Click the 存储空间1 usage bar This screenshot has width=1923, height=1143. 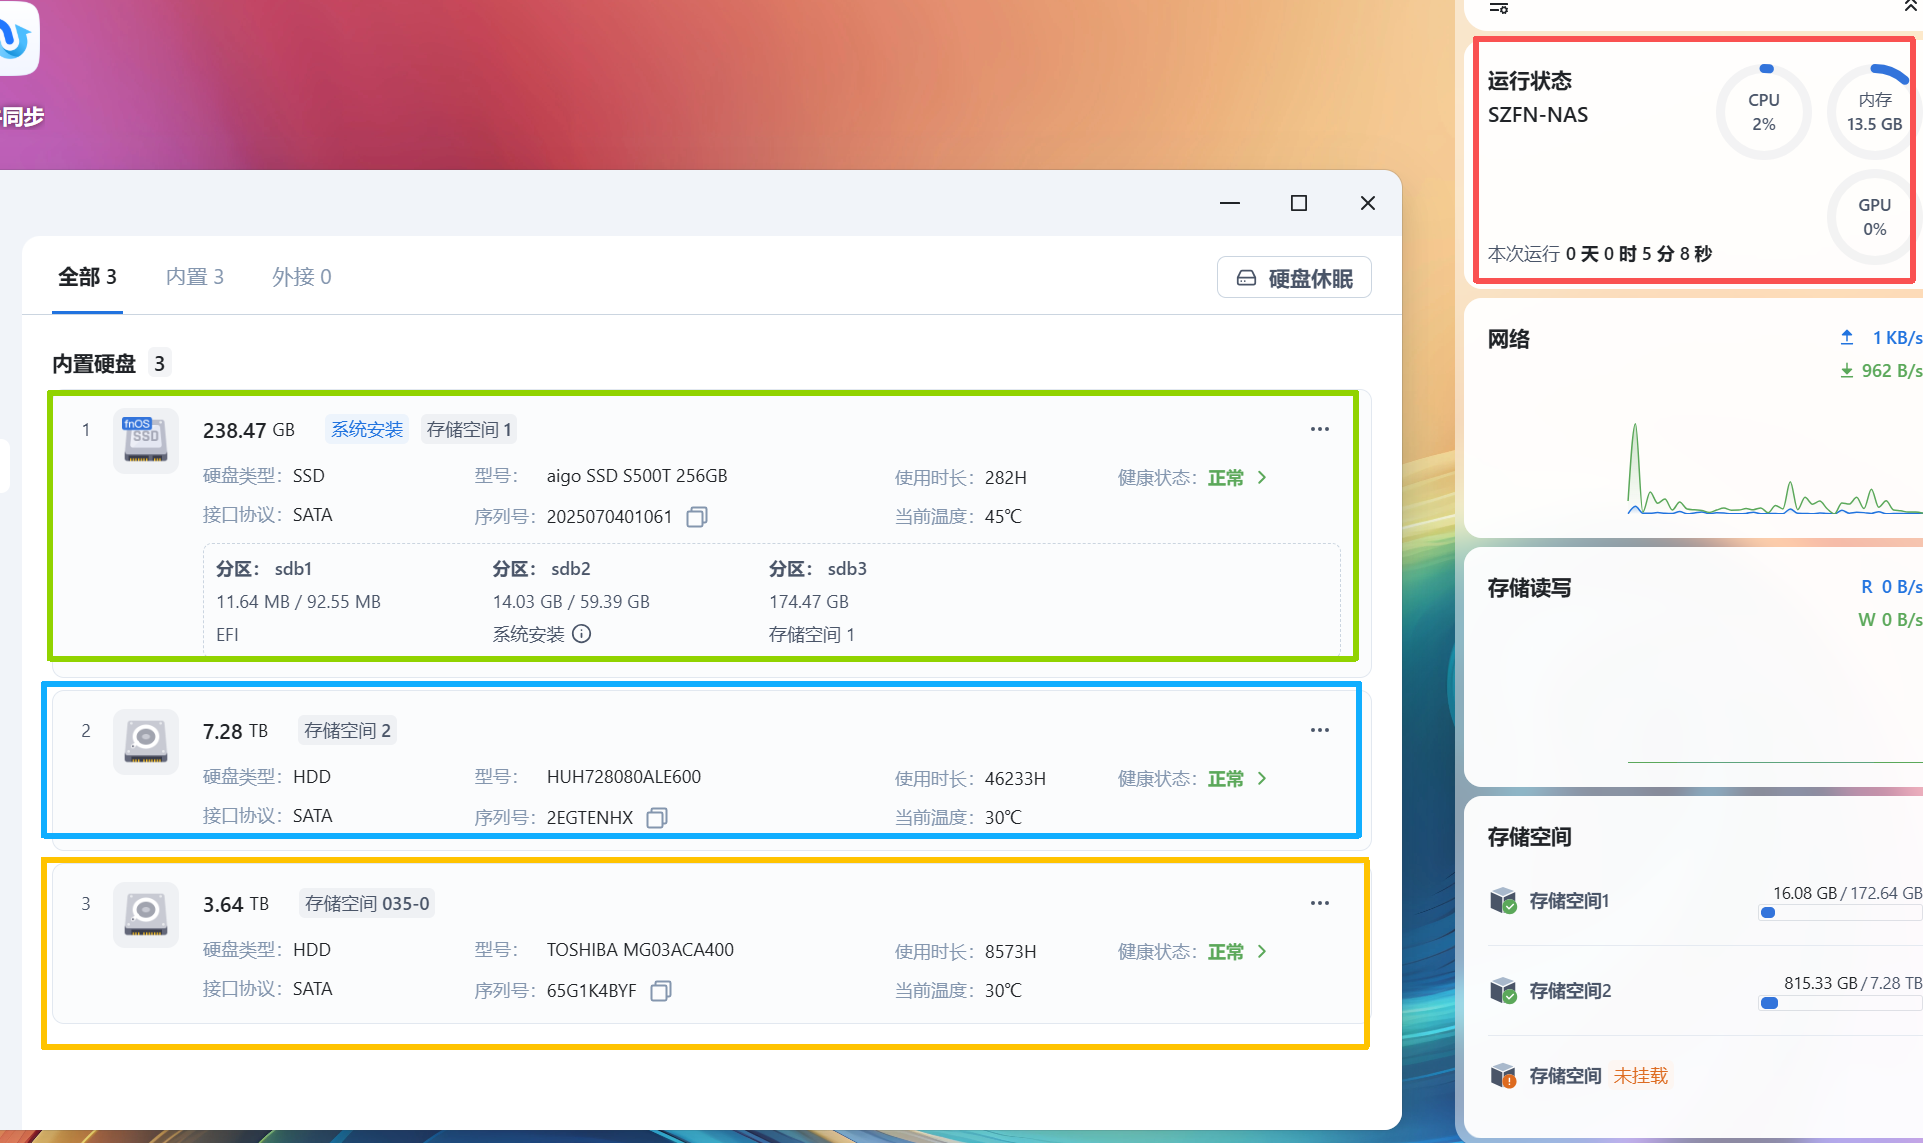[1839, 913]
